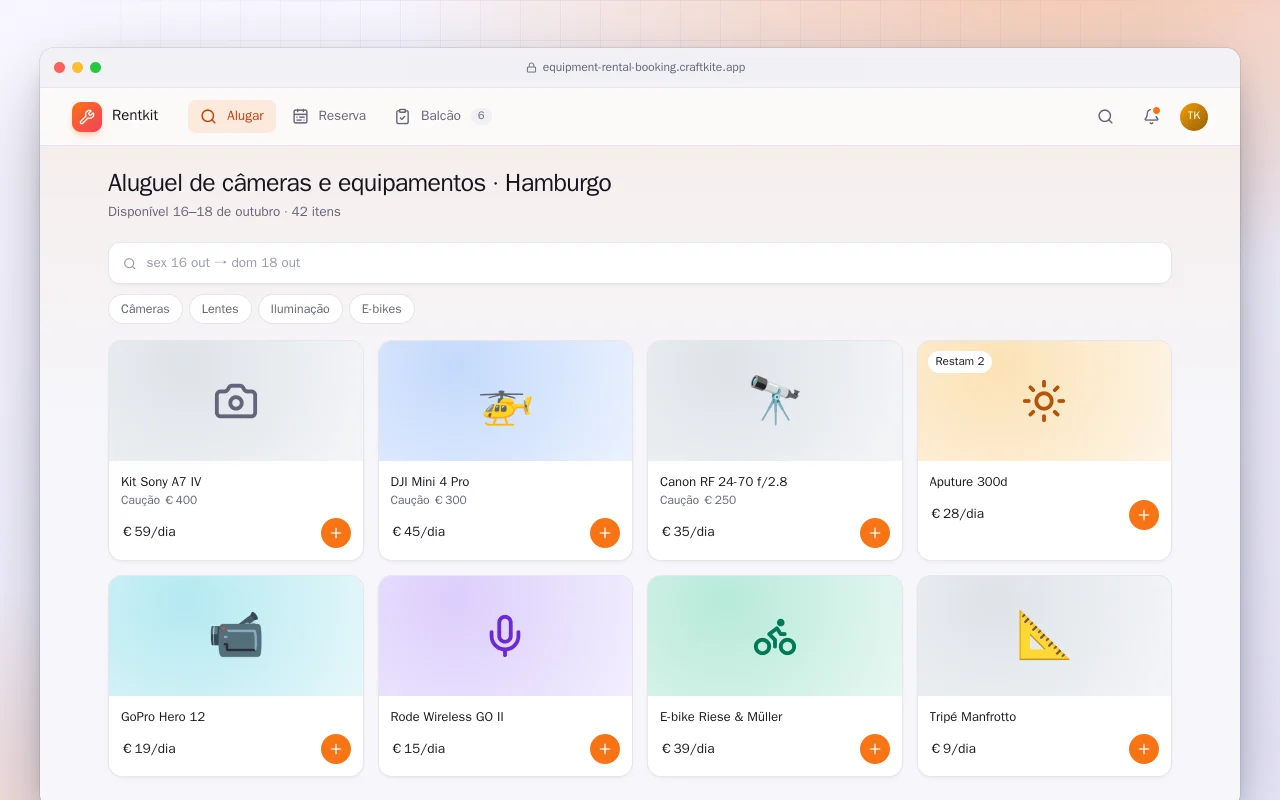Click the Aluguel de câmeras e equipamentos heading
This screenshot has width=1280, height=800.
pos(360,184)
